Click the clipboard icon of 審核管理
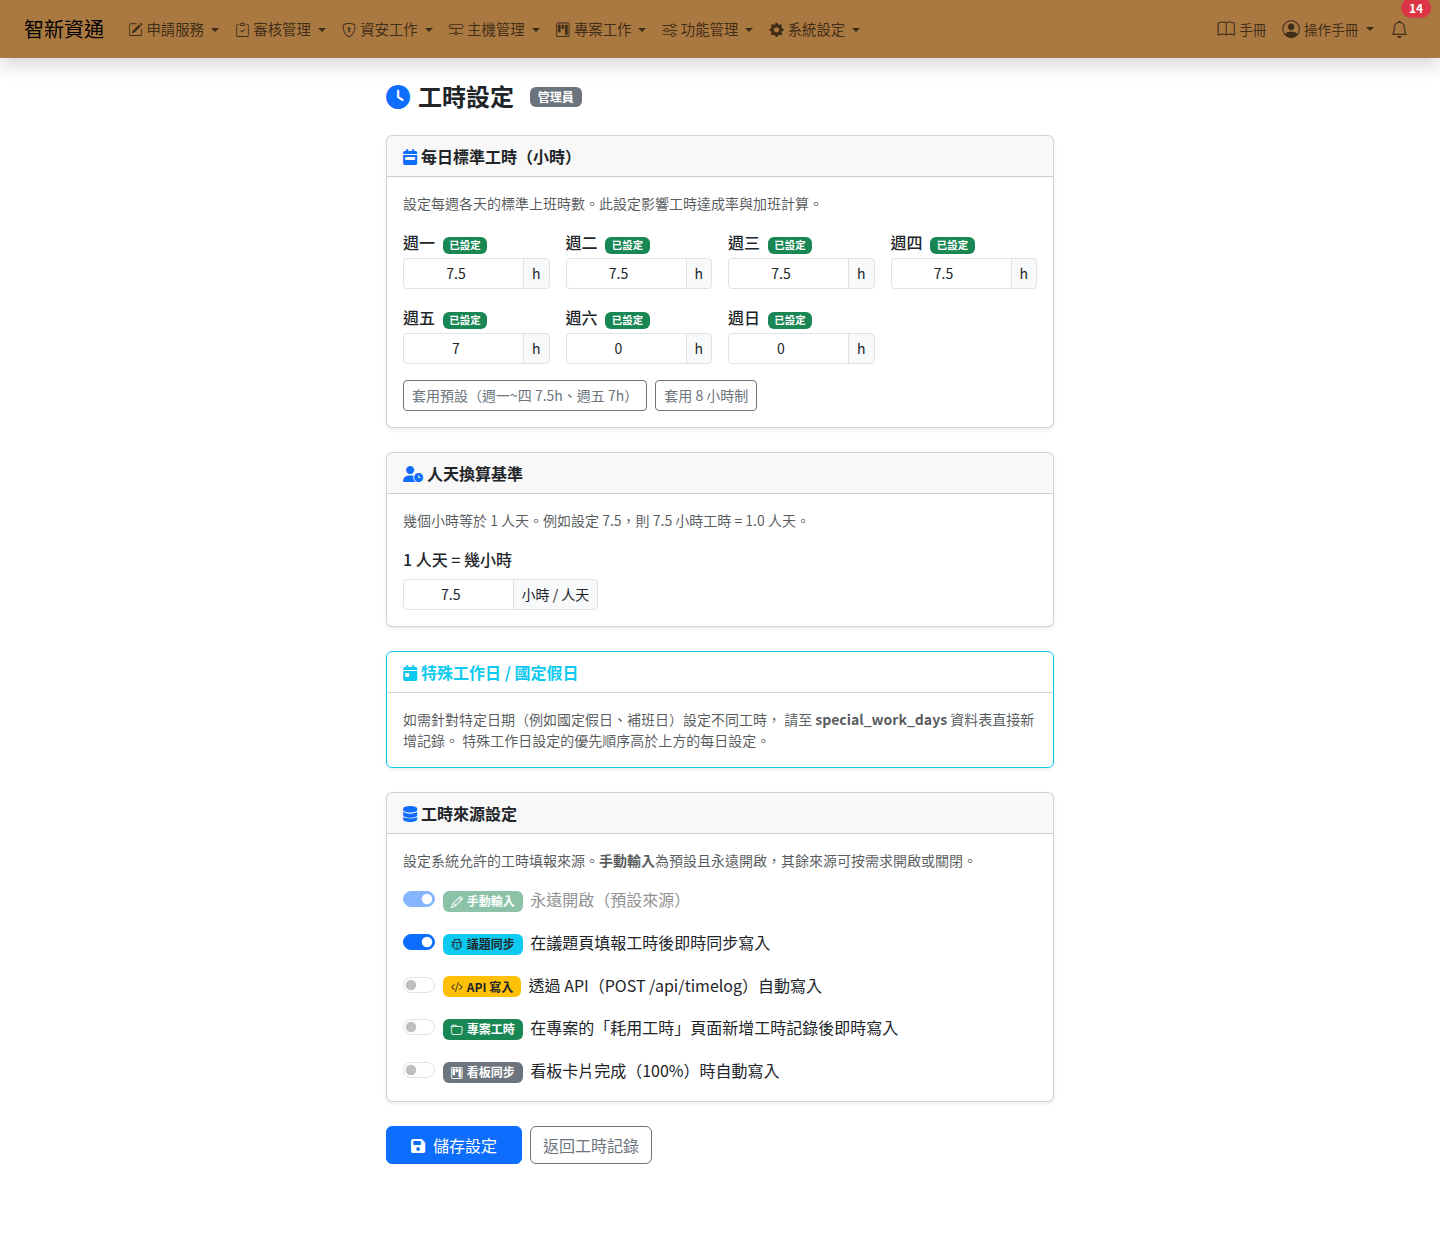This screenshot has height=1248, width=1440. pos(242,30)
